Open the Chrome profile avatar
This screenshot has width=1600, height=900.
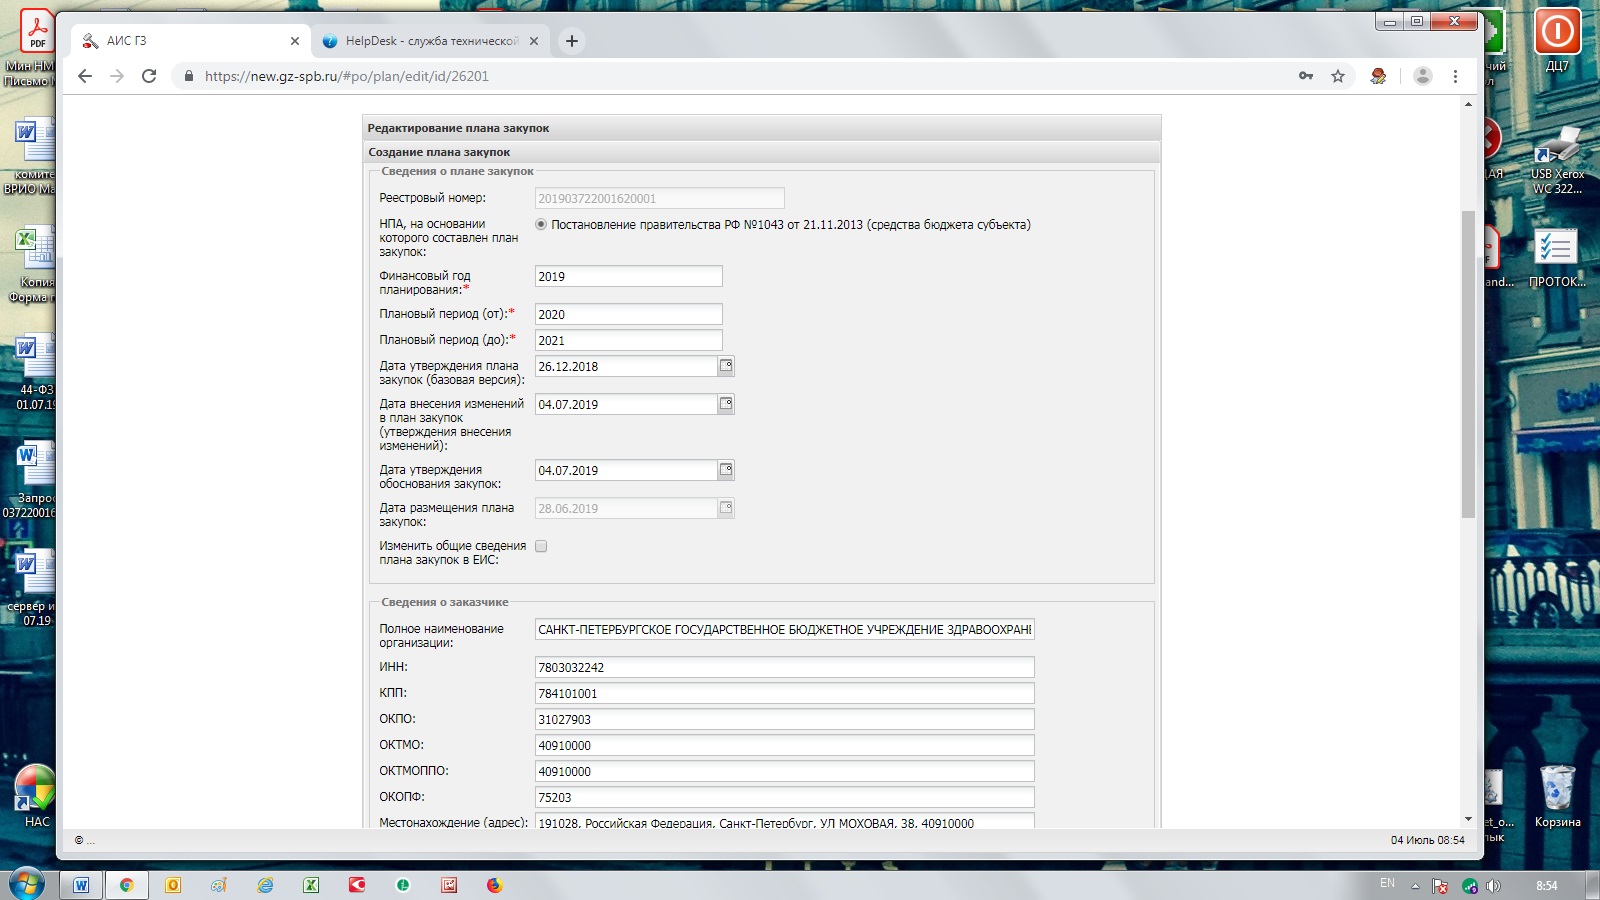point(1423,76)
